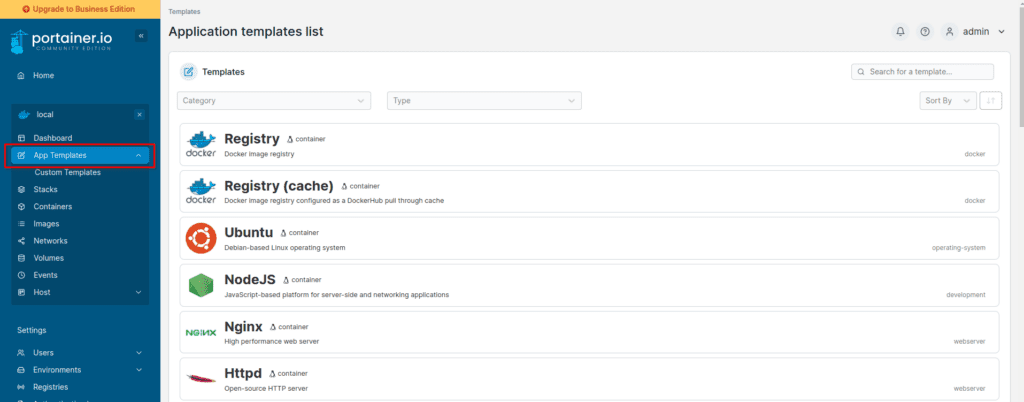The width and height of the screenshot is (1024, 402).
Task: Click the Home icon in sidebar
Action: 21,76
